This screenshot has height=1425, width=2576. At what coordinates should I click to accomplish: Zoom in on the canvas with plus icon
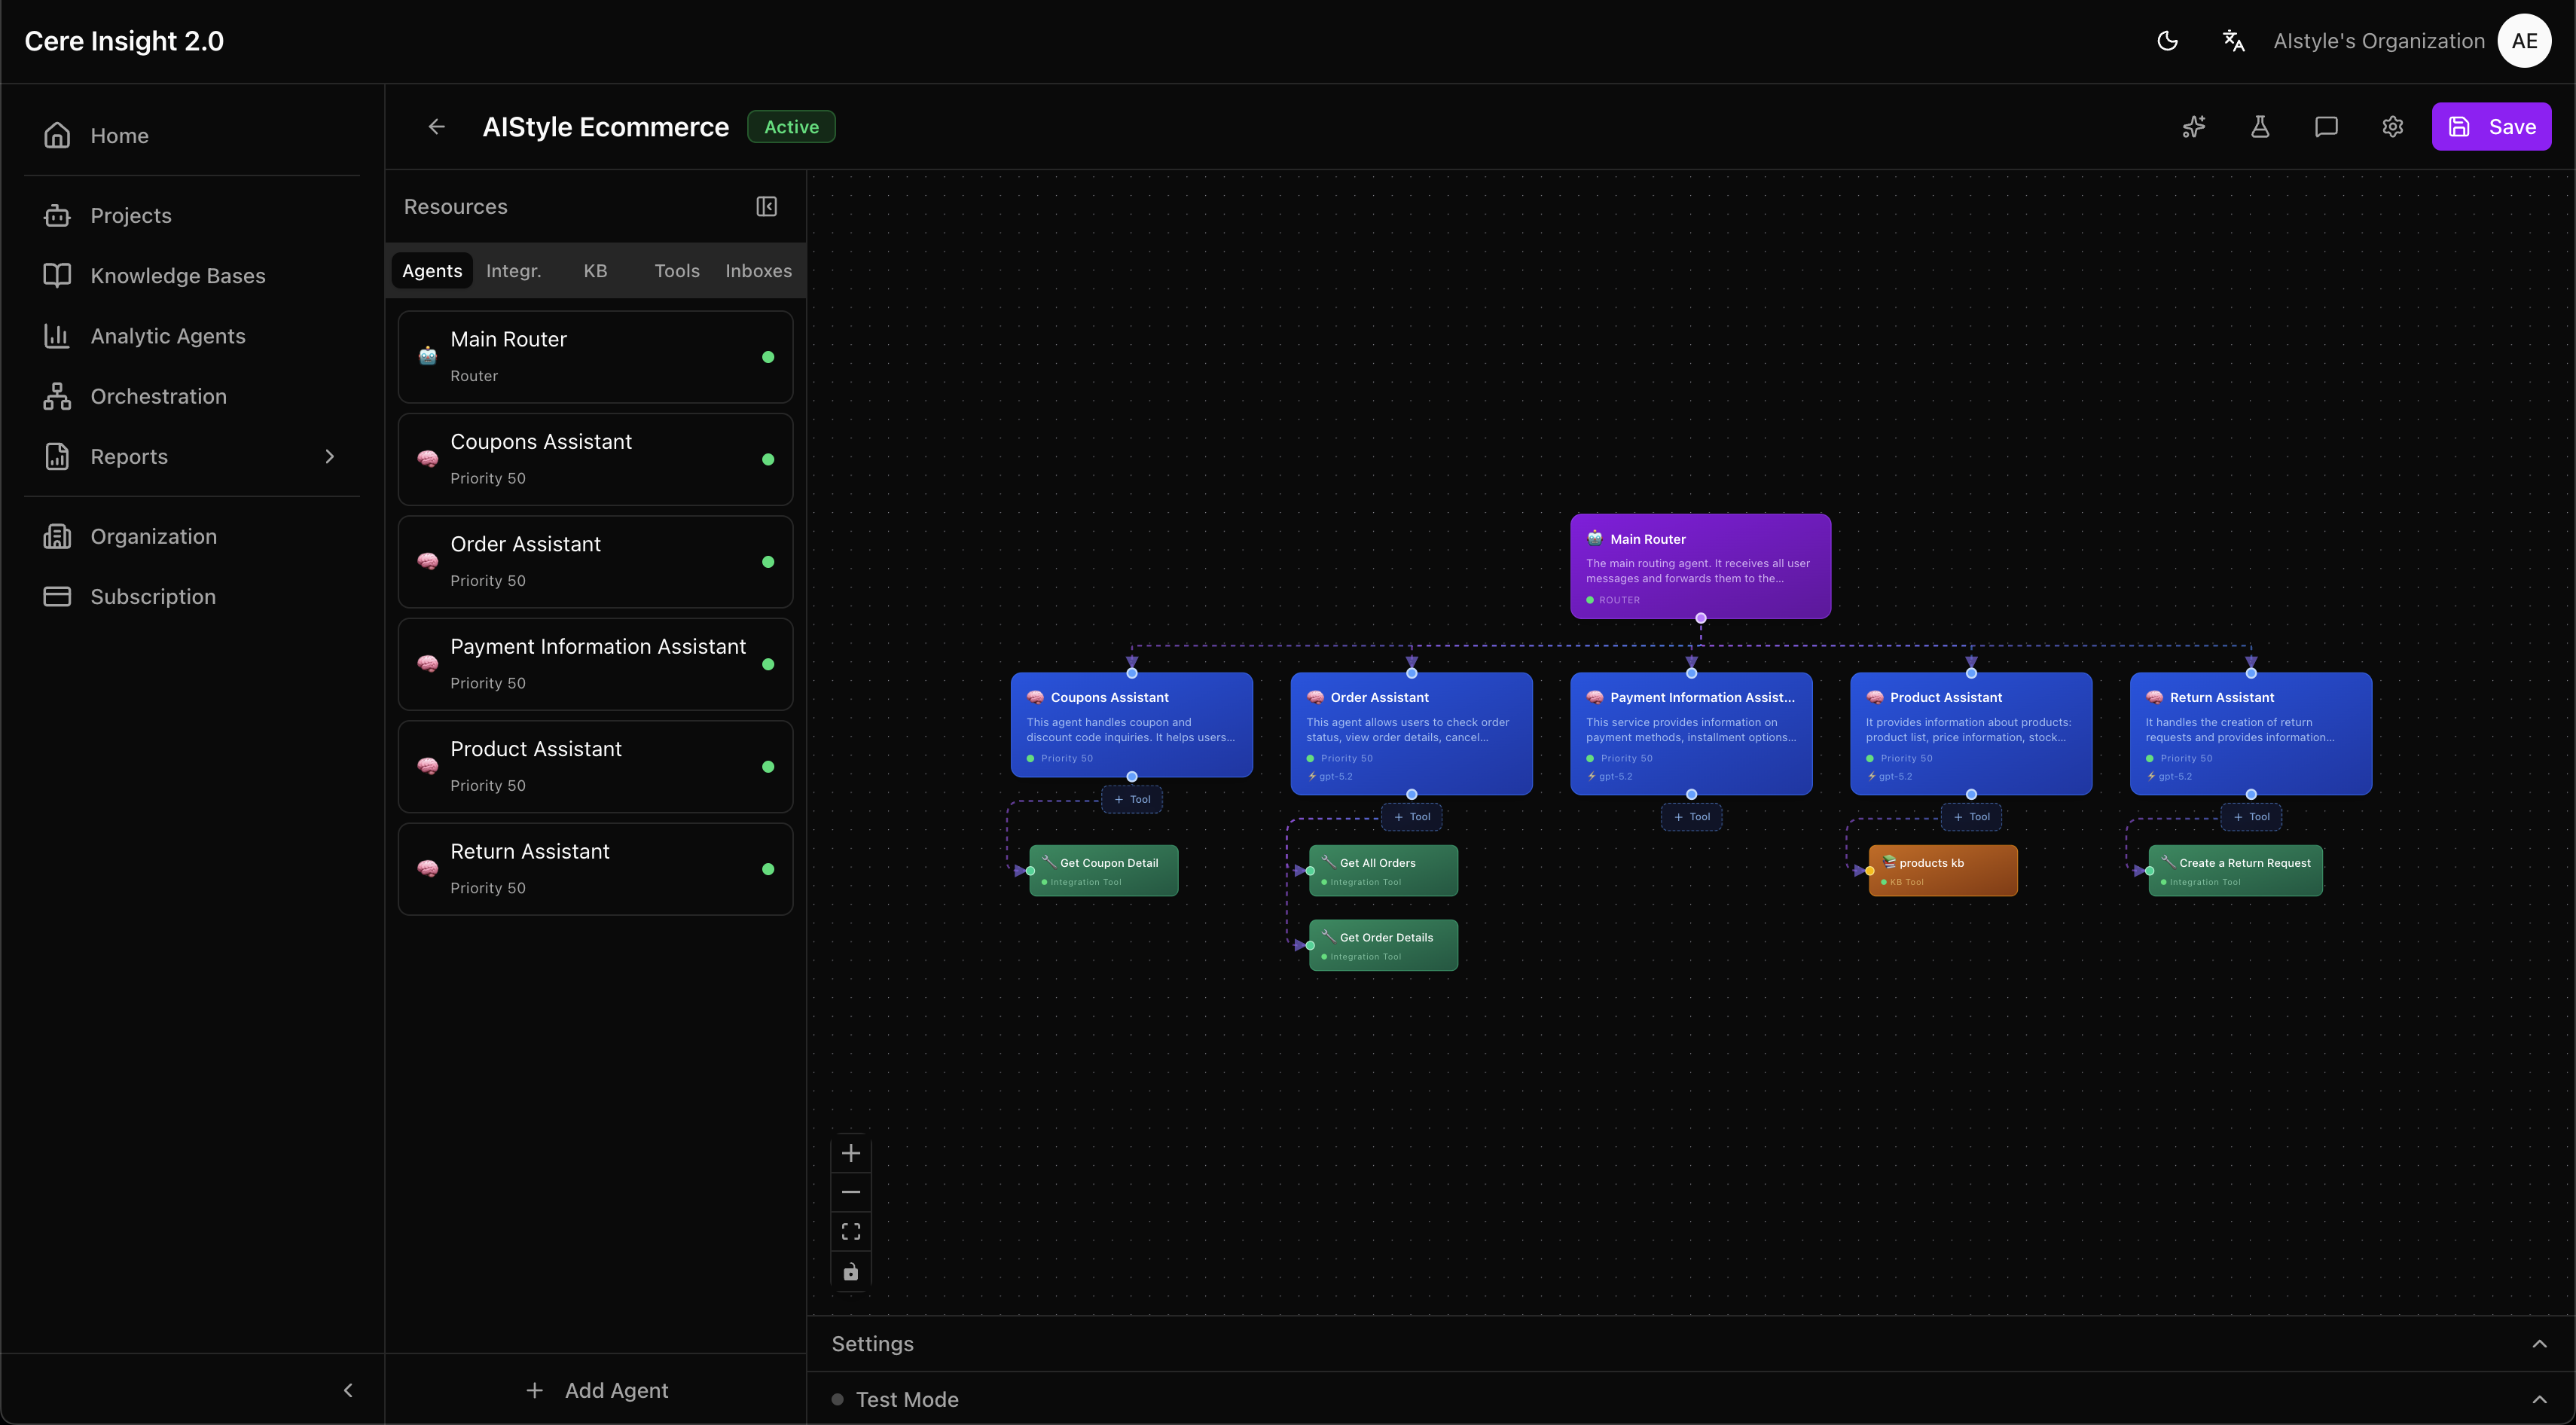point(851,1153)
